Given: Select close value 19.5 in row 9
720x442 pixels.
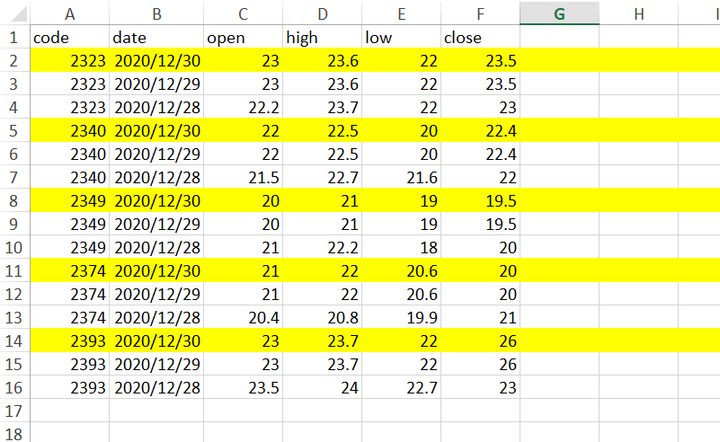Looking at the screenshot, I should (480, 224).
